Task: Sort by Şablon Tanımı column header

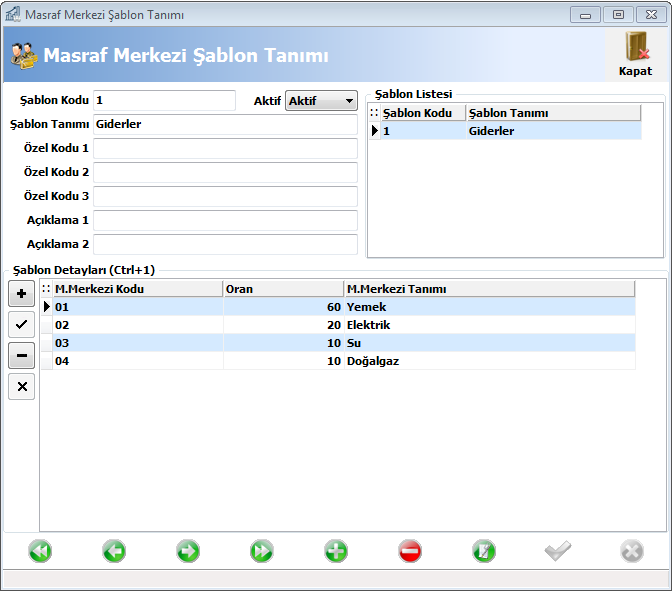Action: (554, 113)
